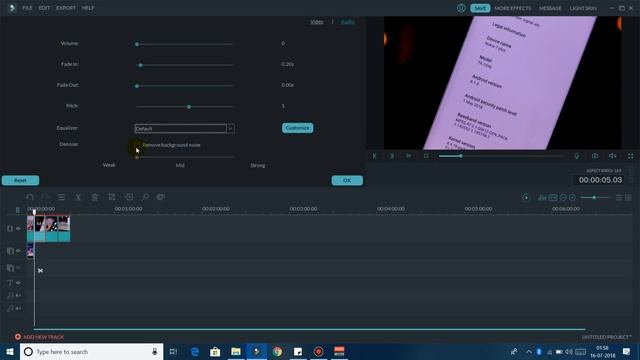Select the video clip on main track
Viewport: 640px width, 360px height.
tap(49, 229)
